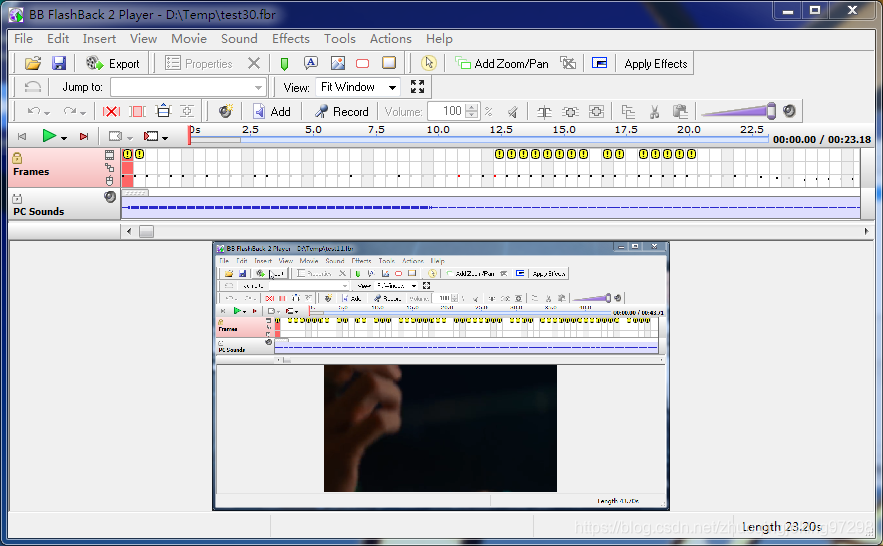Viewport: 883px width, 546px height.
Task: Open the Actions menu
Action: (391, 39)
